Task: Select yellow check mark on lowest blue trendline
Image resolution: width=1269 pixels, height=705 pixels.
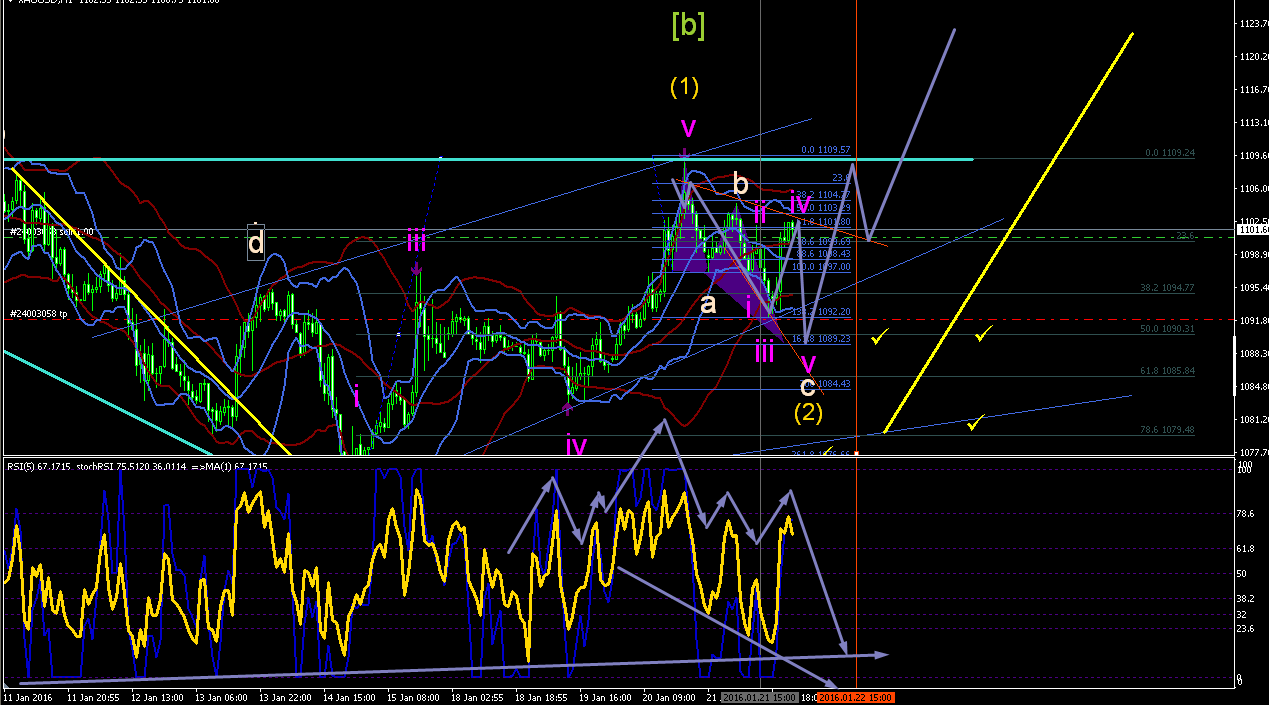Action: point(975,423)
